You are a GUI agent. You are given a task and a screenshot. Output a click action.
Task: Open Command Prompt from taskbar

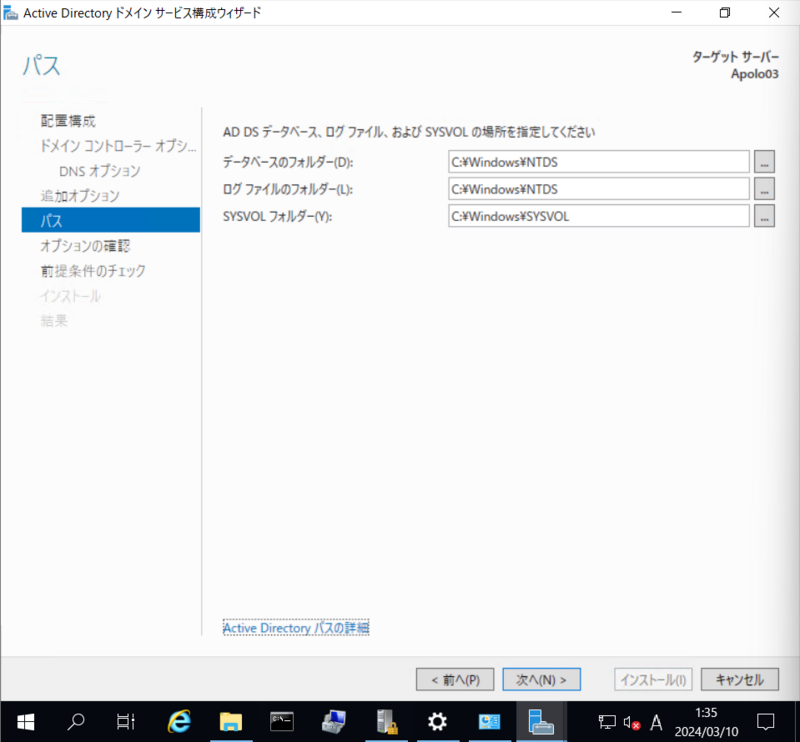point(282,722)
